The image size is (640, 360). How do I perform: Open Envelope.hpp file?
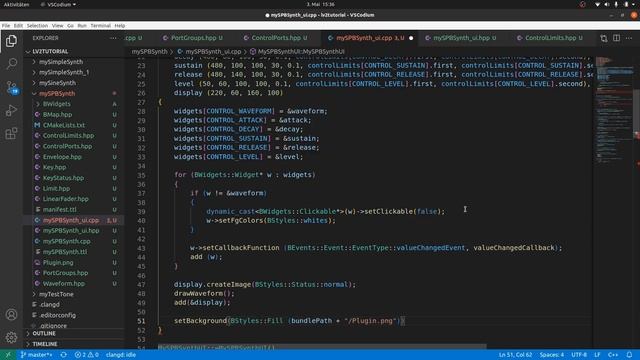tap(73, 157)
